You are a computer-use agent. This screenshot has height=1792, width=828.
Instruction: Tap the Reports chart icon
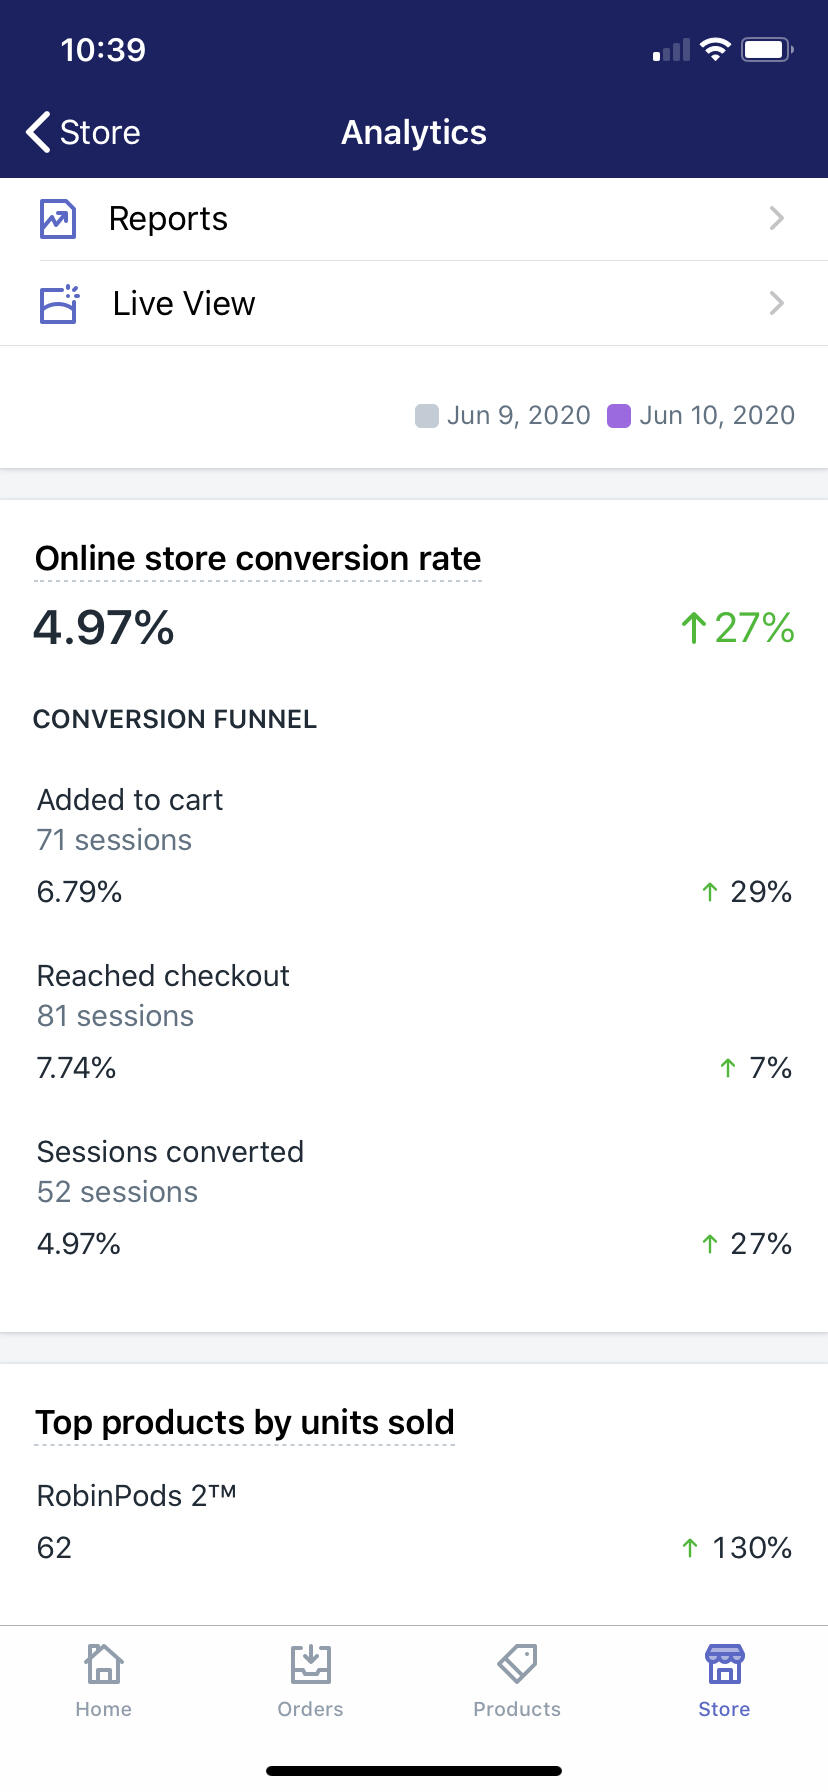[x=58, y=219]
